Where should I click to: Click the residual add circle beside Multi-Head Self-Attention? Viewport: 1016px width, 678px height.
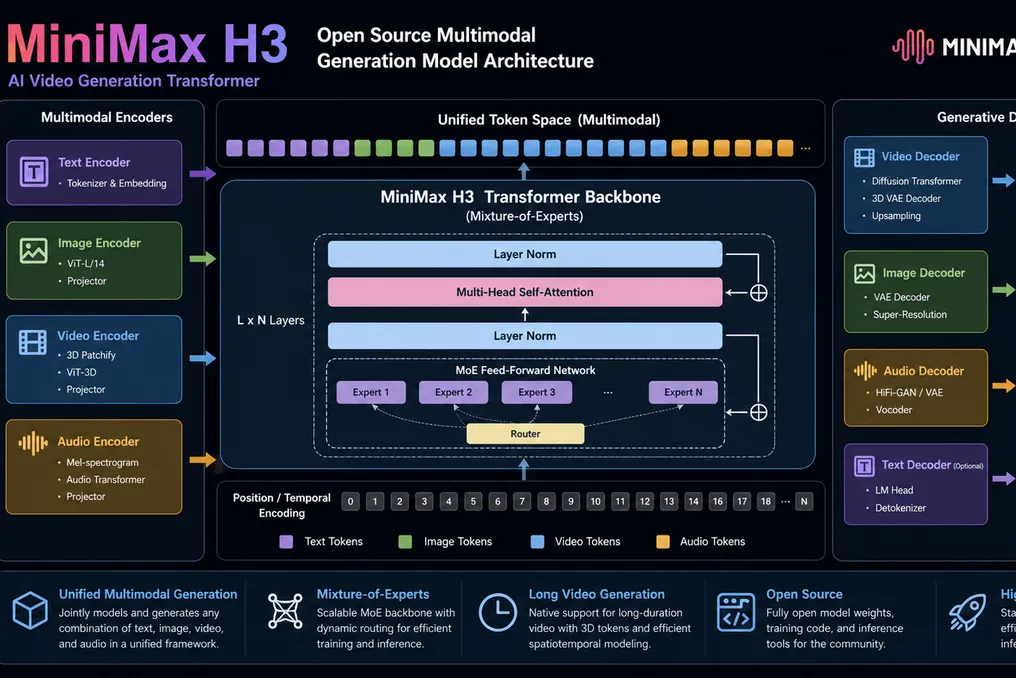(759, 293)
